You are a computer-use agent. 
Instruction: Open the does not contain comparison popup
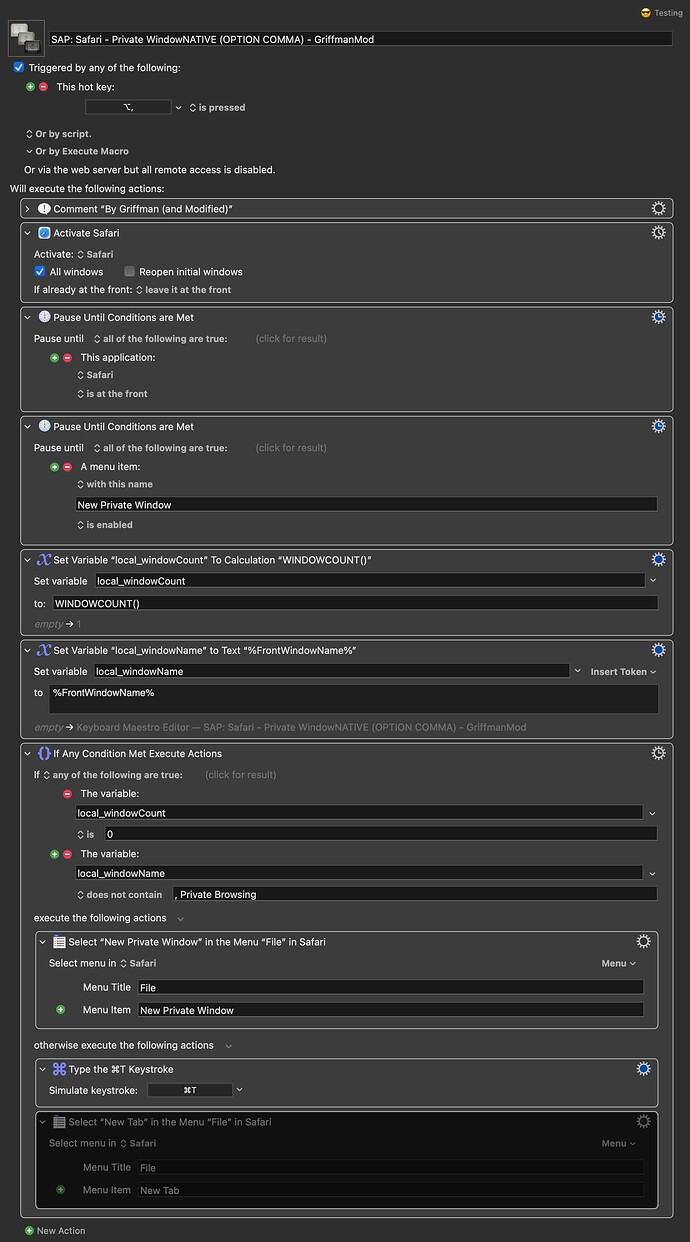tap(119, 894)
